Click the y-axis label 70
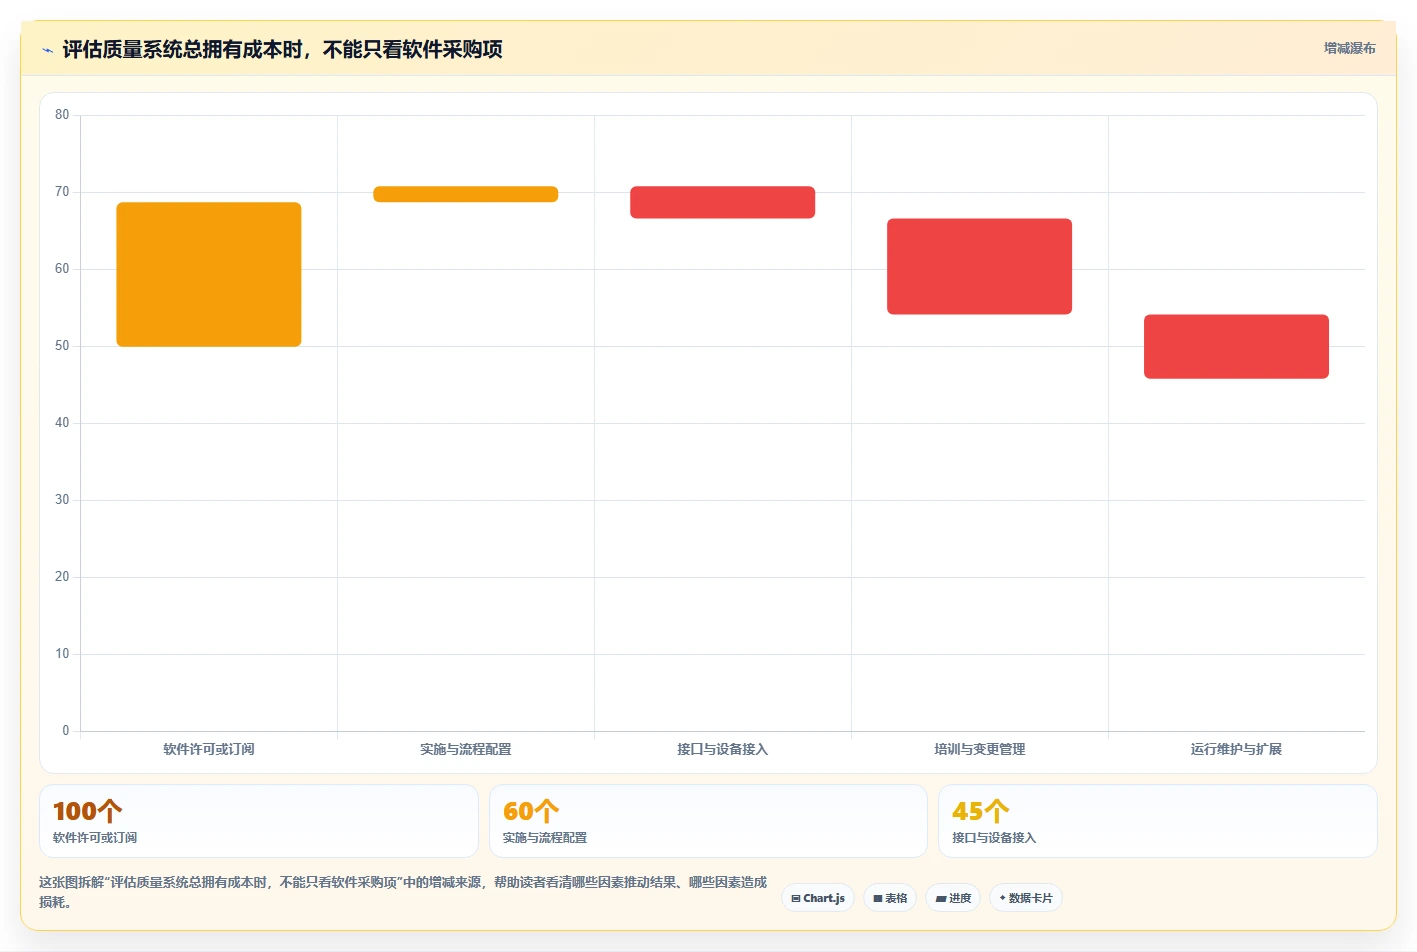The width and height of the screenshot is (1417, 952). tap(62, 192)
